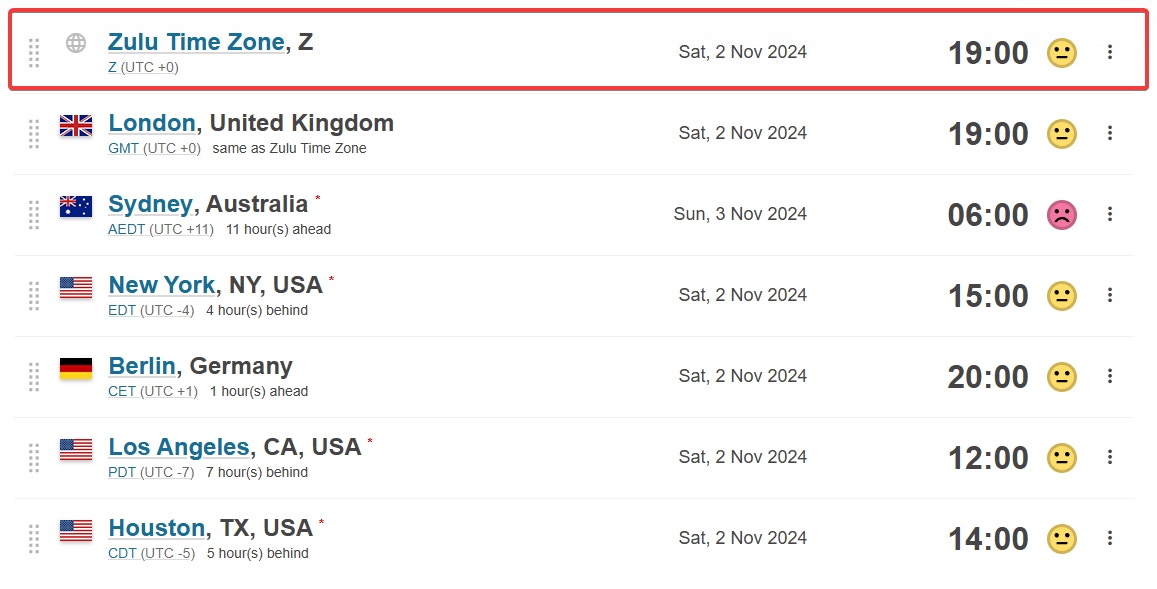This screenshot has height=589, width=1157.
Task: Open the three-dot menu for Sydney row
Action: pyautogui.click(x=1110, y=214)
